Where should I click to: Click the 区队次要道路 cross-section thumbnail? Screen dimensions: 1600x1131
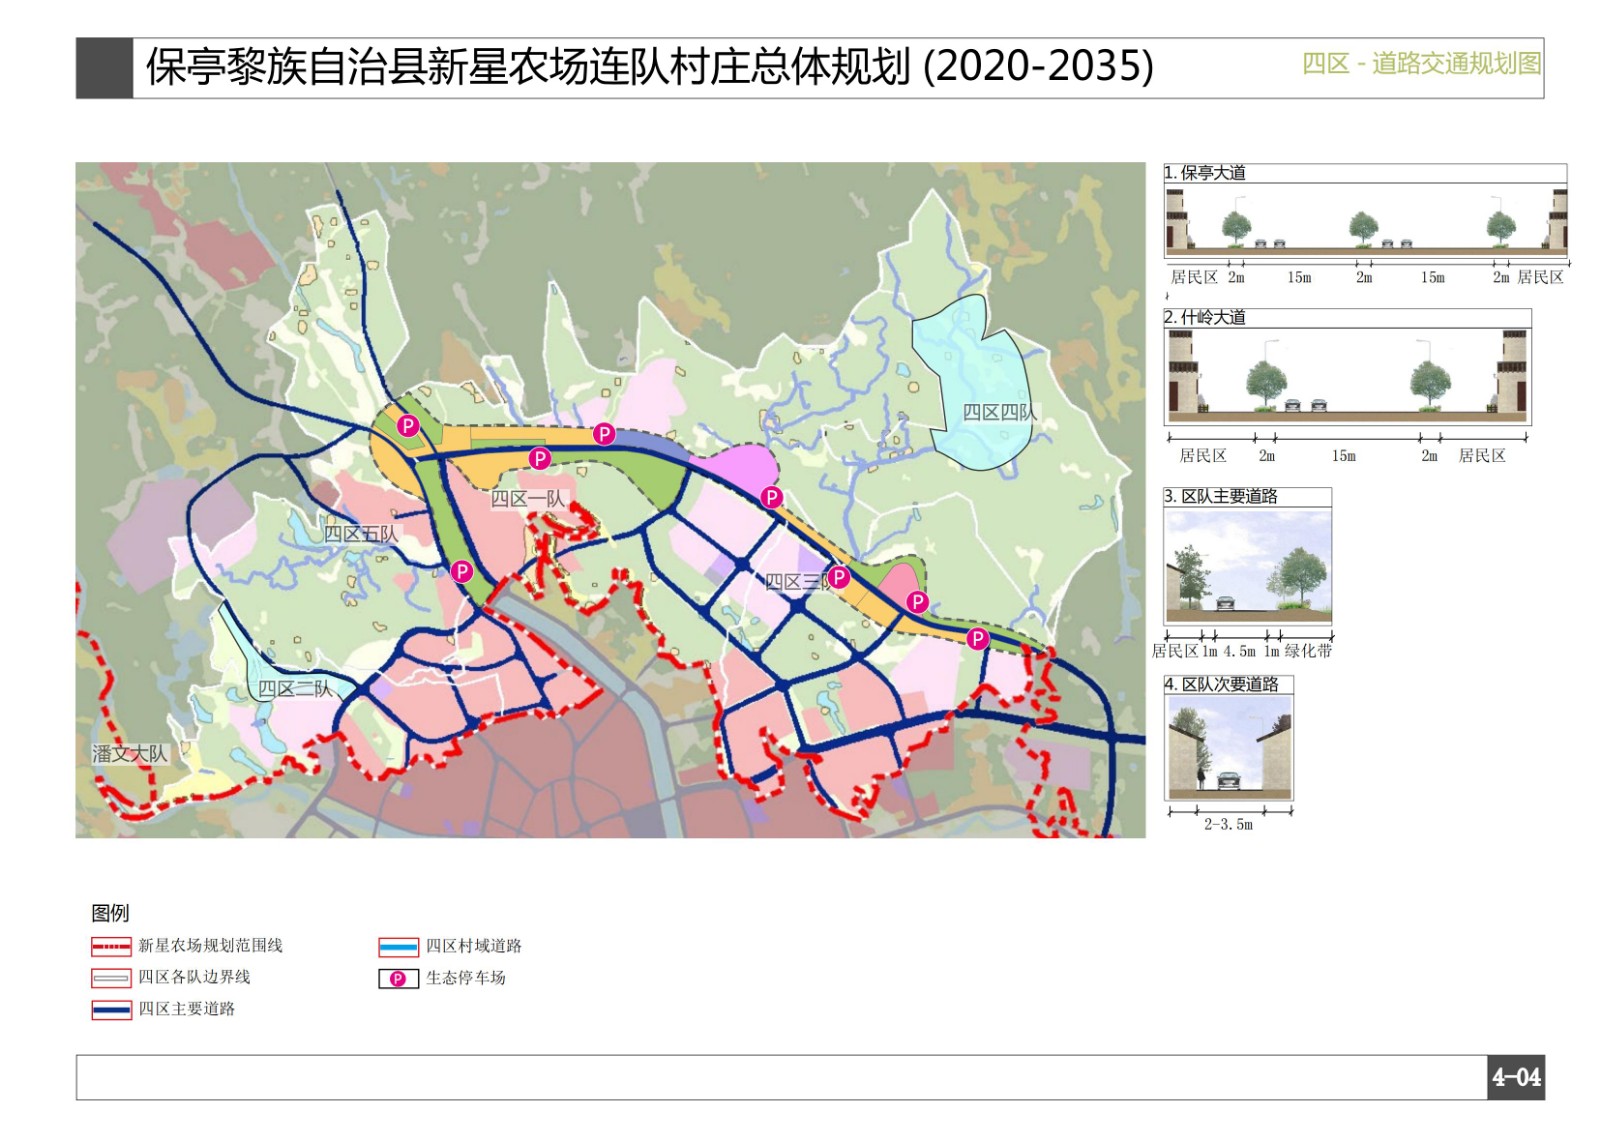tap(1229, 747)
